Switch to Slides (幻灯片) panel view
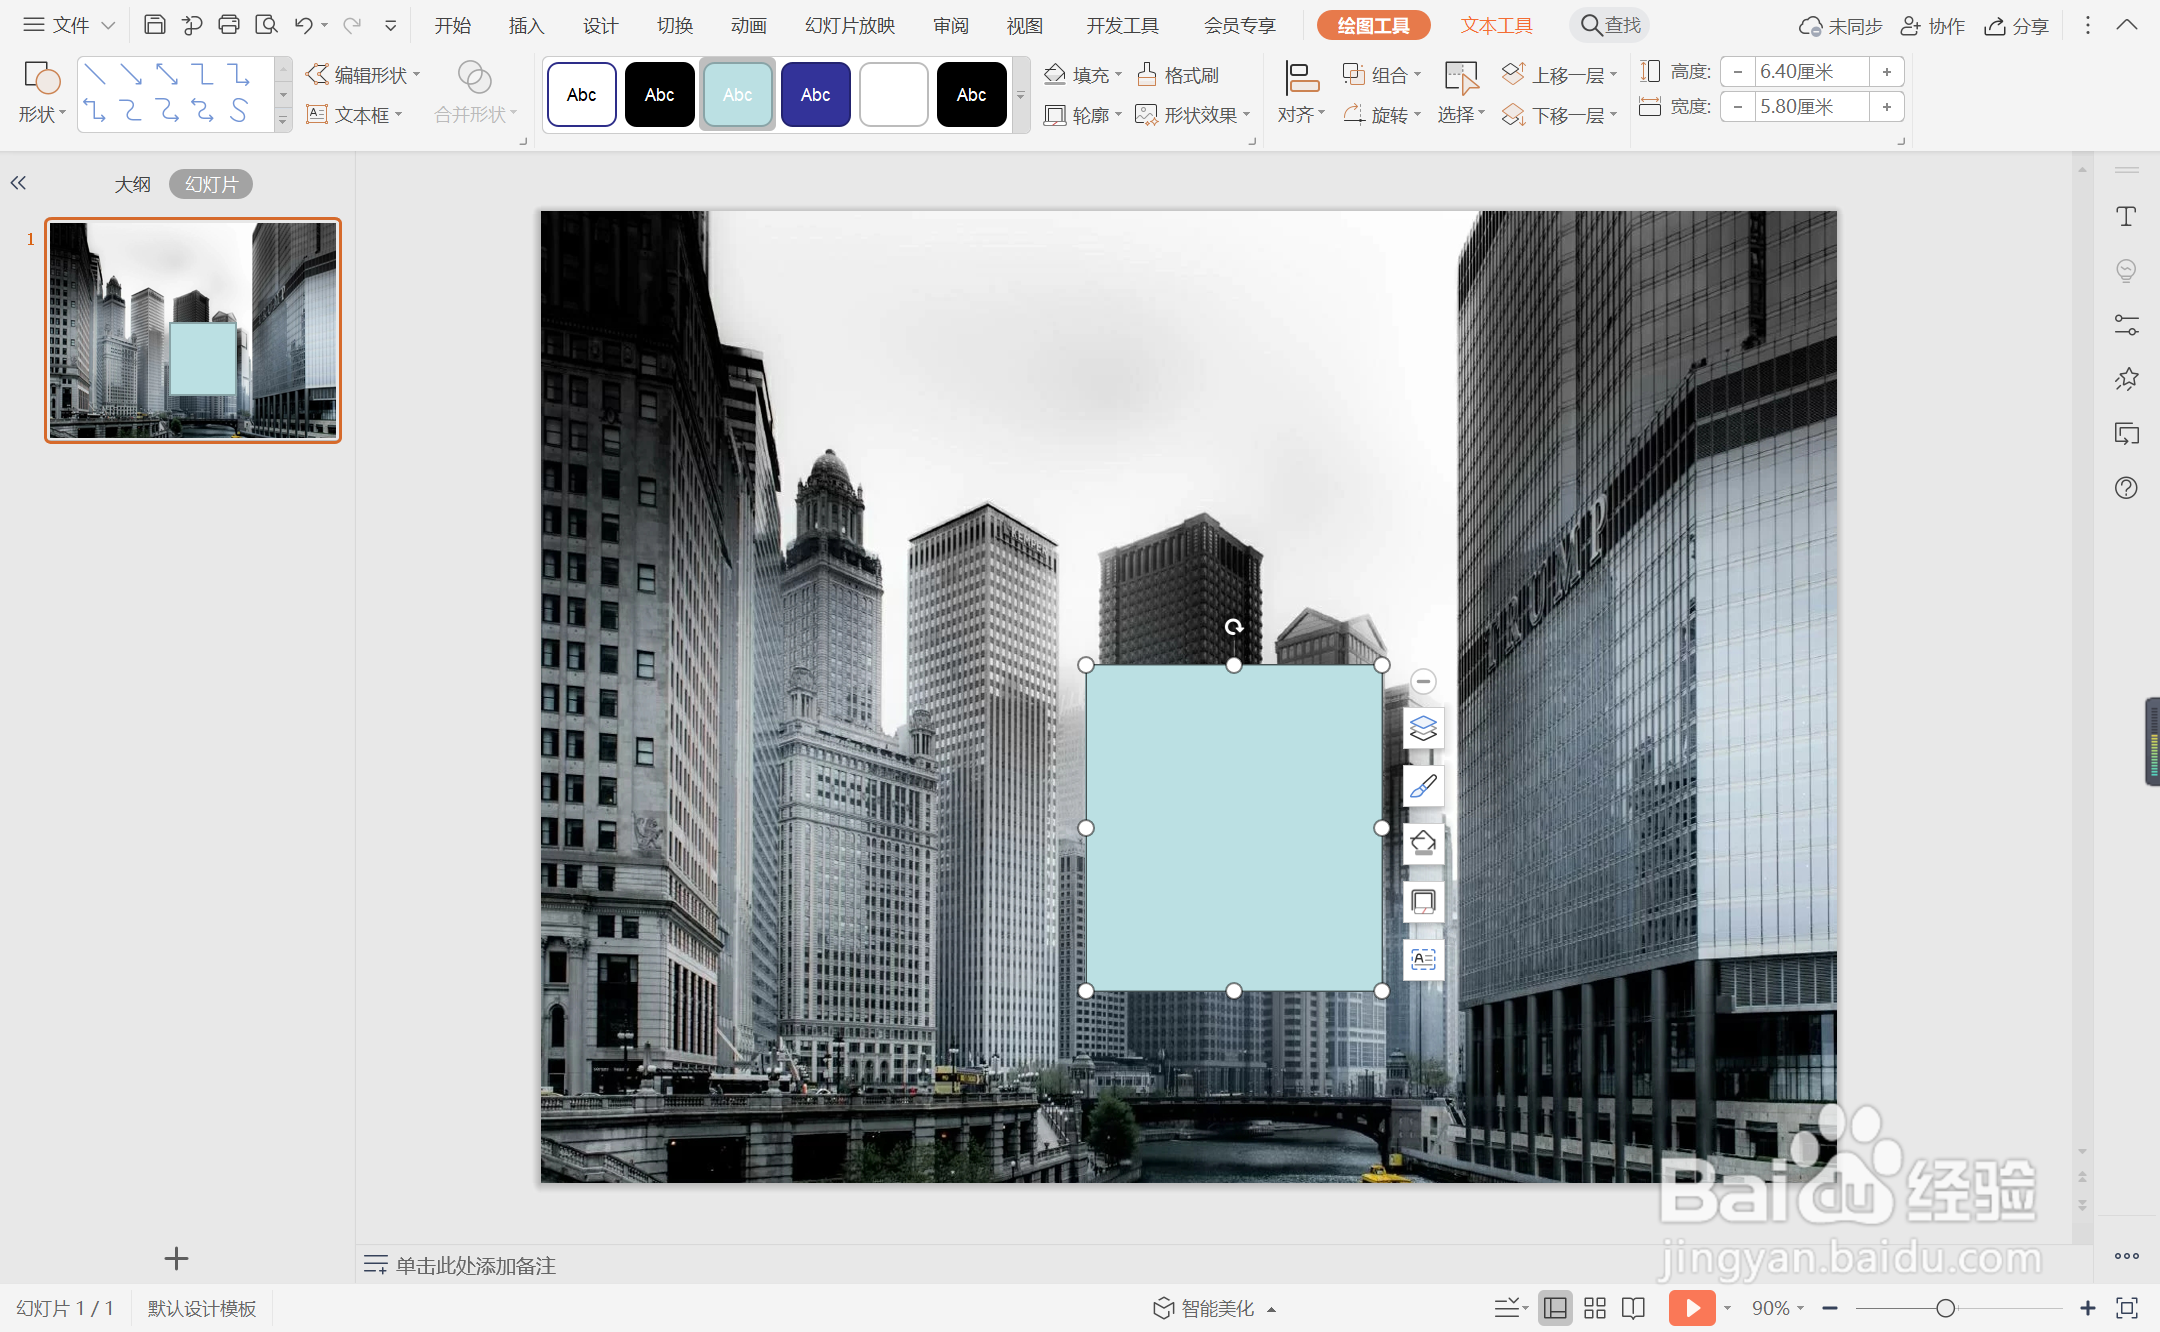 pos(211,184)
